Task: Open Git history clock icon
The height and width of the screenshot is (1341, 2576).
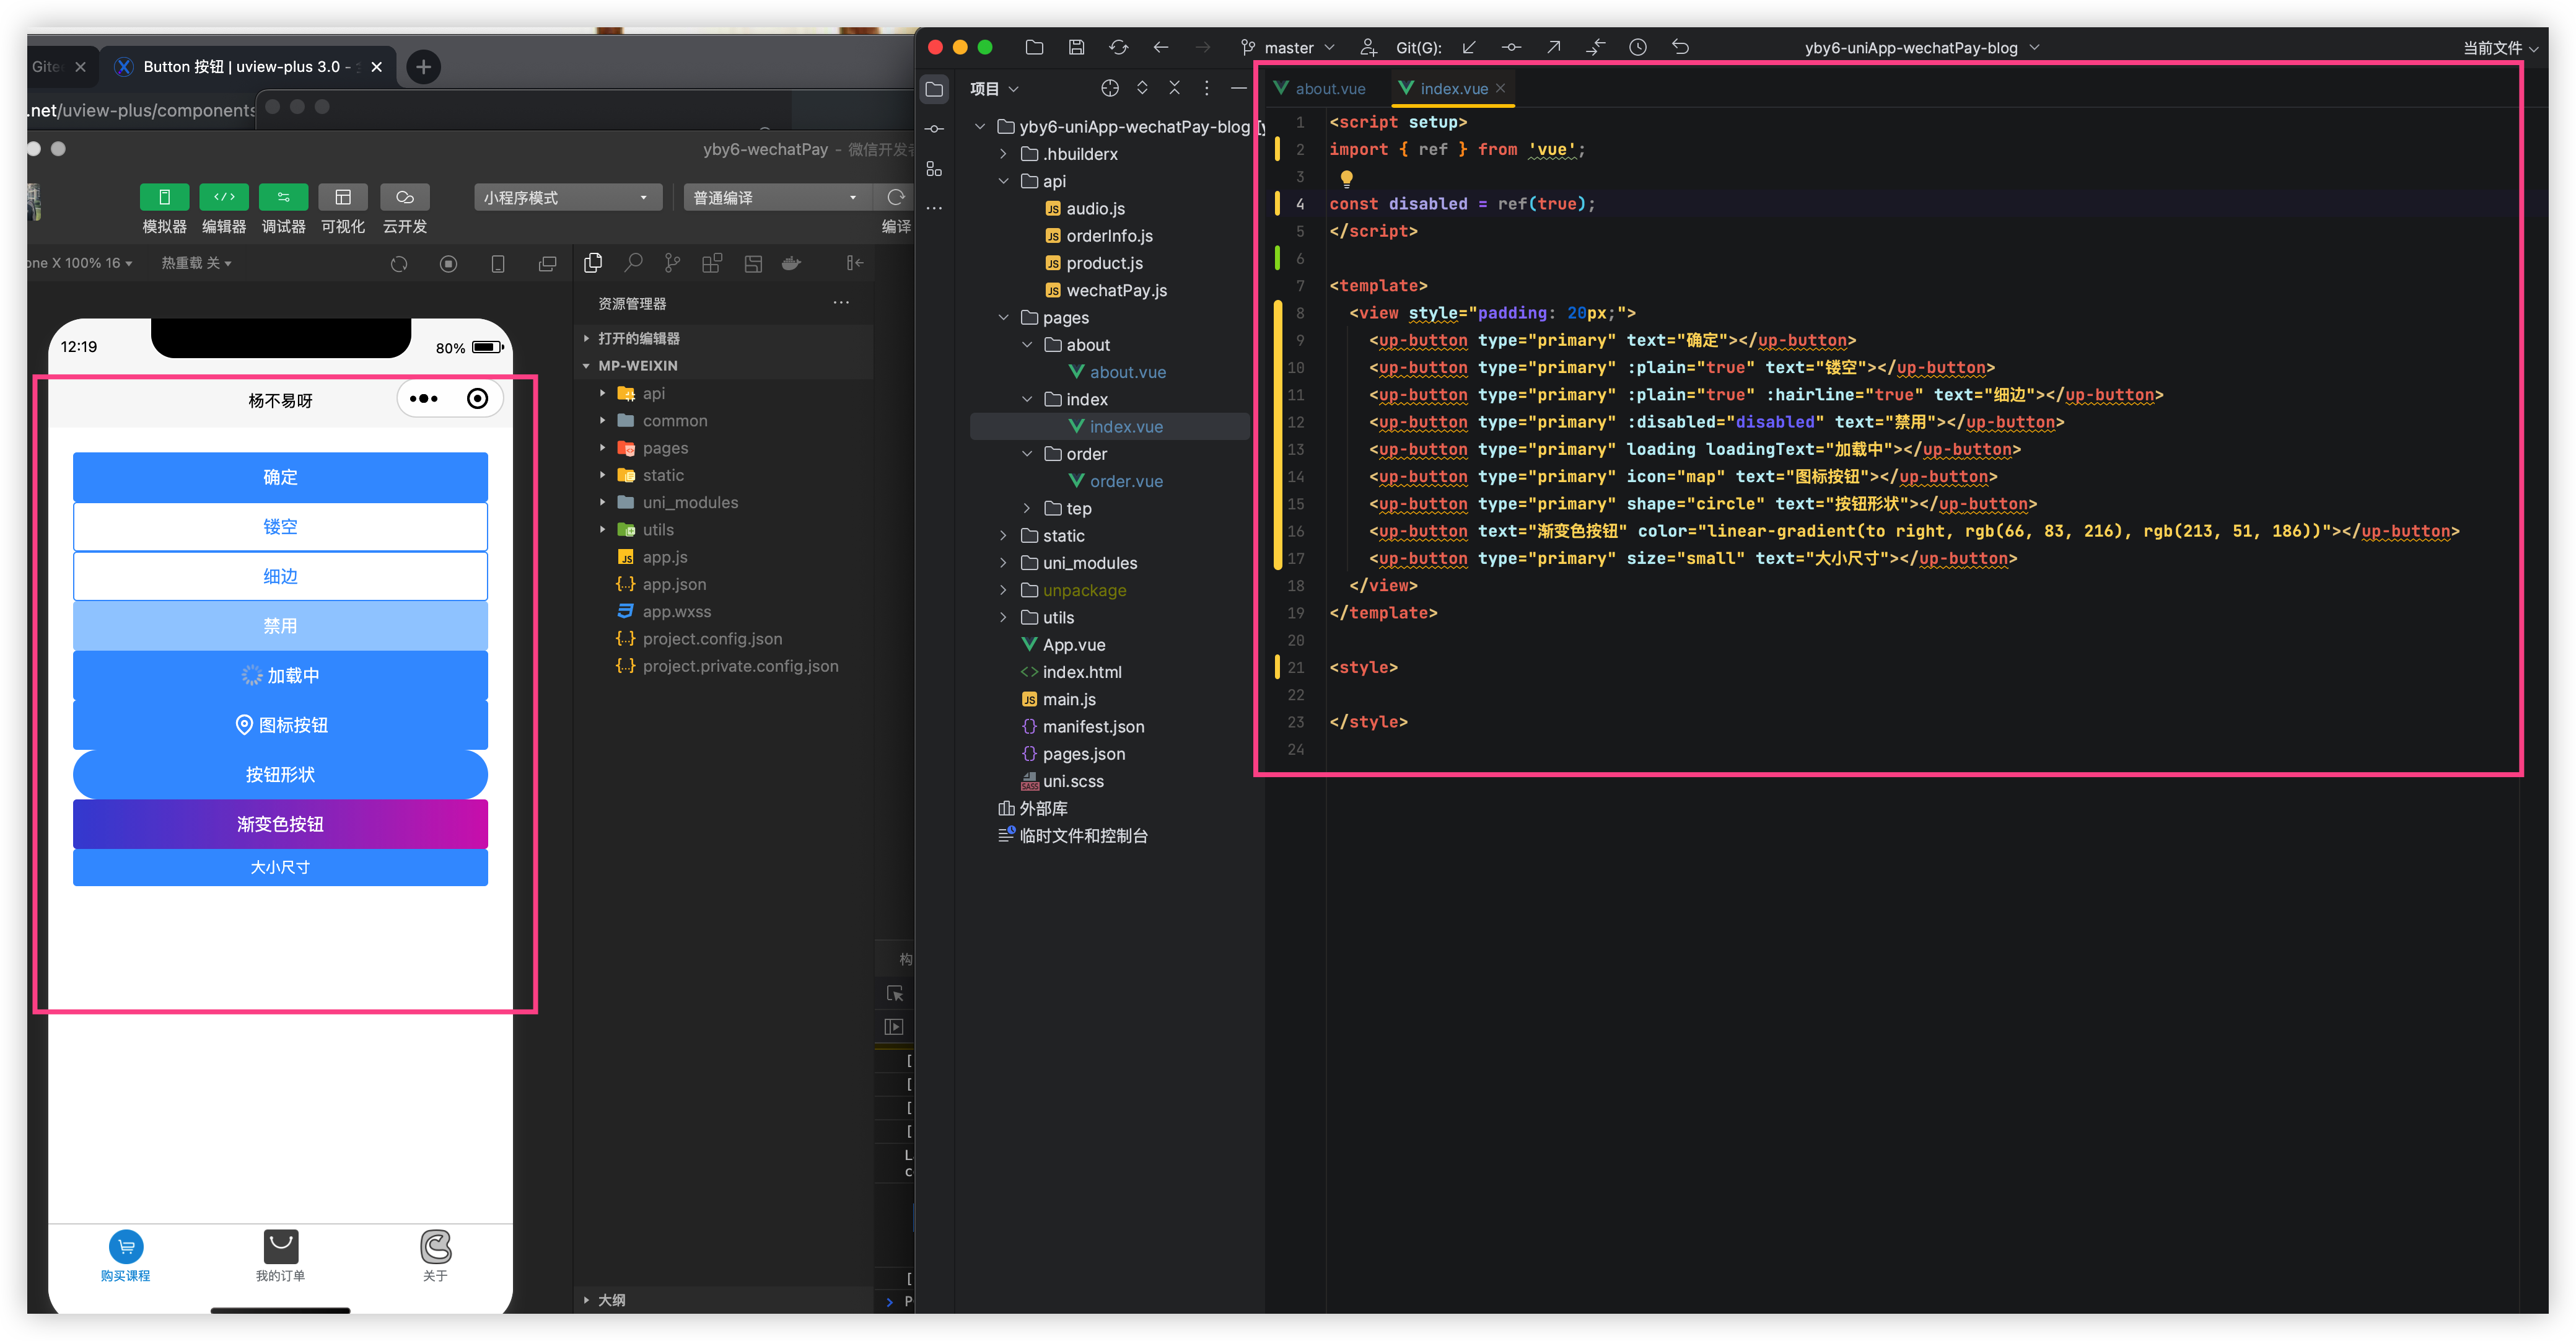Action: pyautogui.click(x=1637, y=47)
